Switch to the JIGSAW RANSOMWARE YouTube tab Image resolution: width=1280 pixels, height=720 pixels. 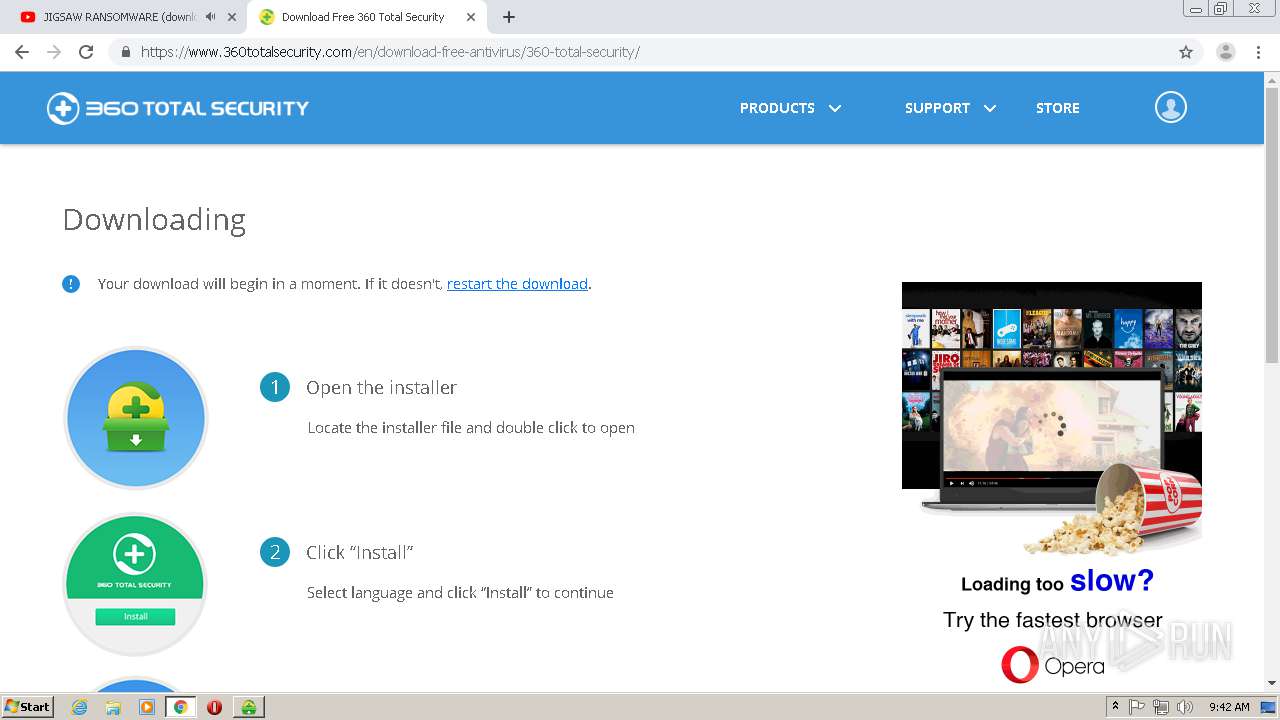point(118,17)
